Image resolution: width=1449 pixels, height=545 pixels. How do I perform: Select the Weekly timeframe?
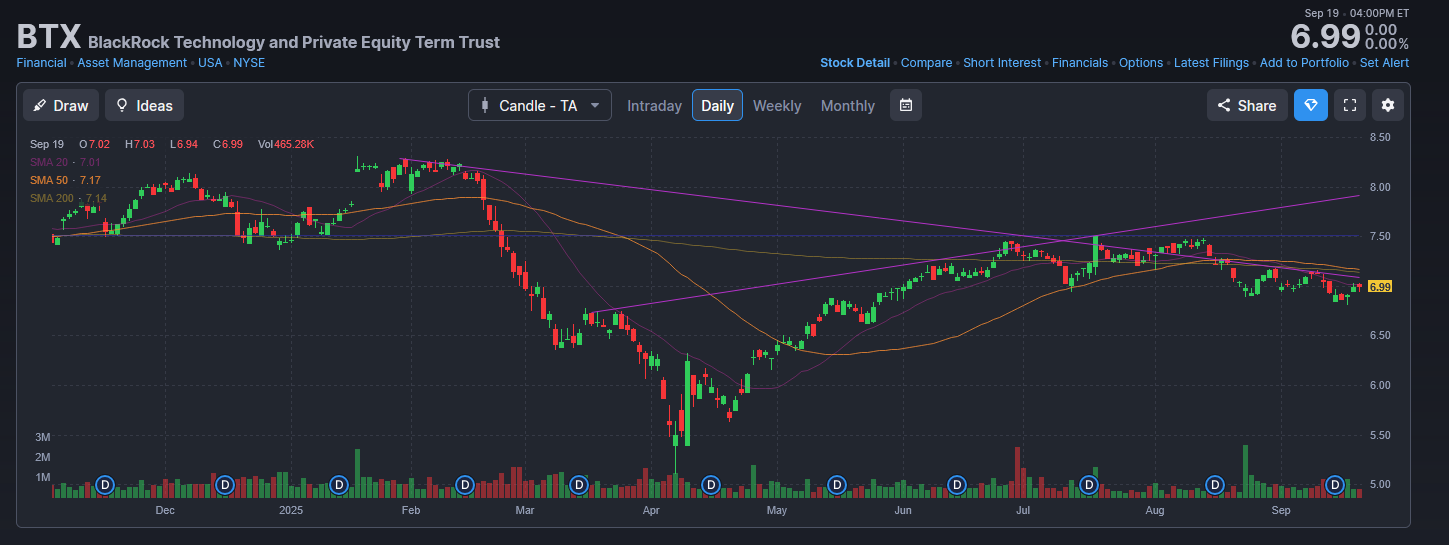[776, 105]
